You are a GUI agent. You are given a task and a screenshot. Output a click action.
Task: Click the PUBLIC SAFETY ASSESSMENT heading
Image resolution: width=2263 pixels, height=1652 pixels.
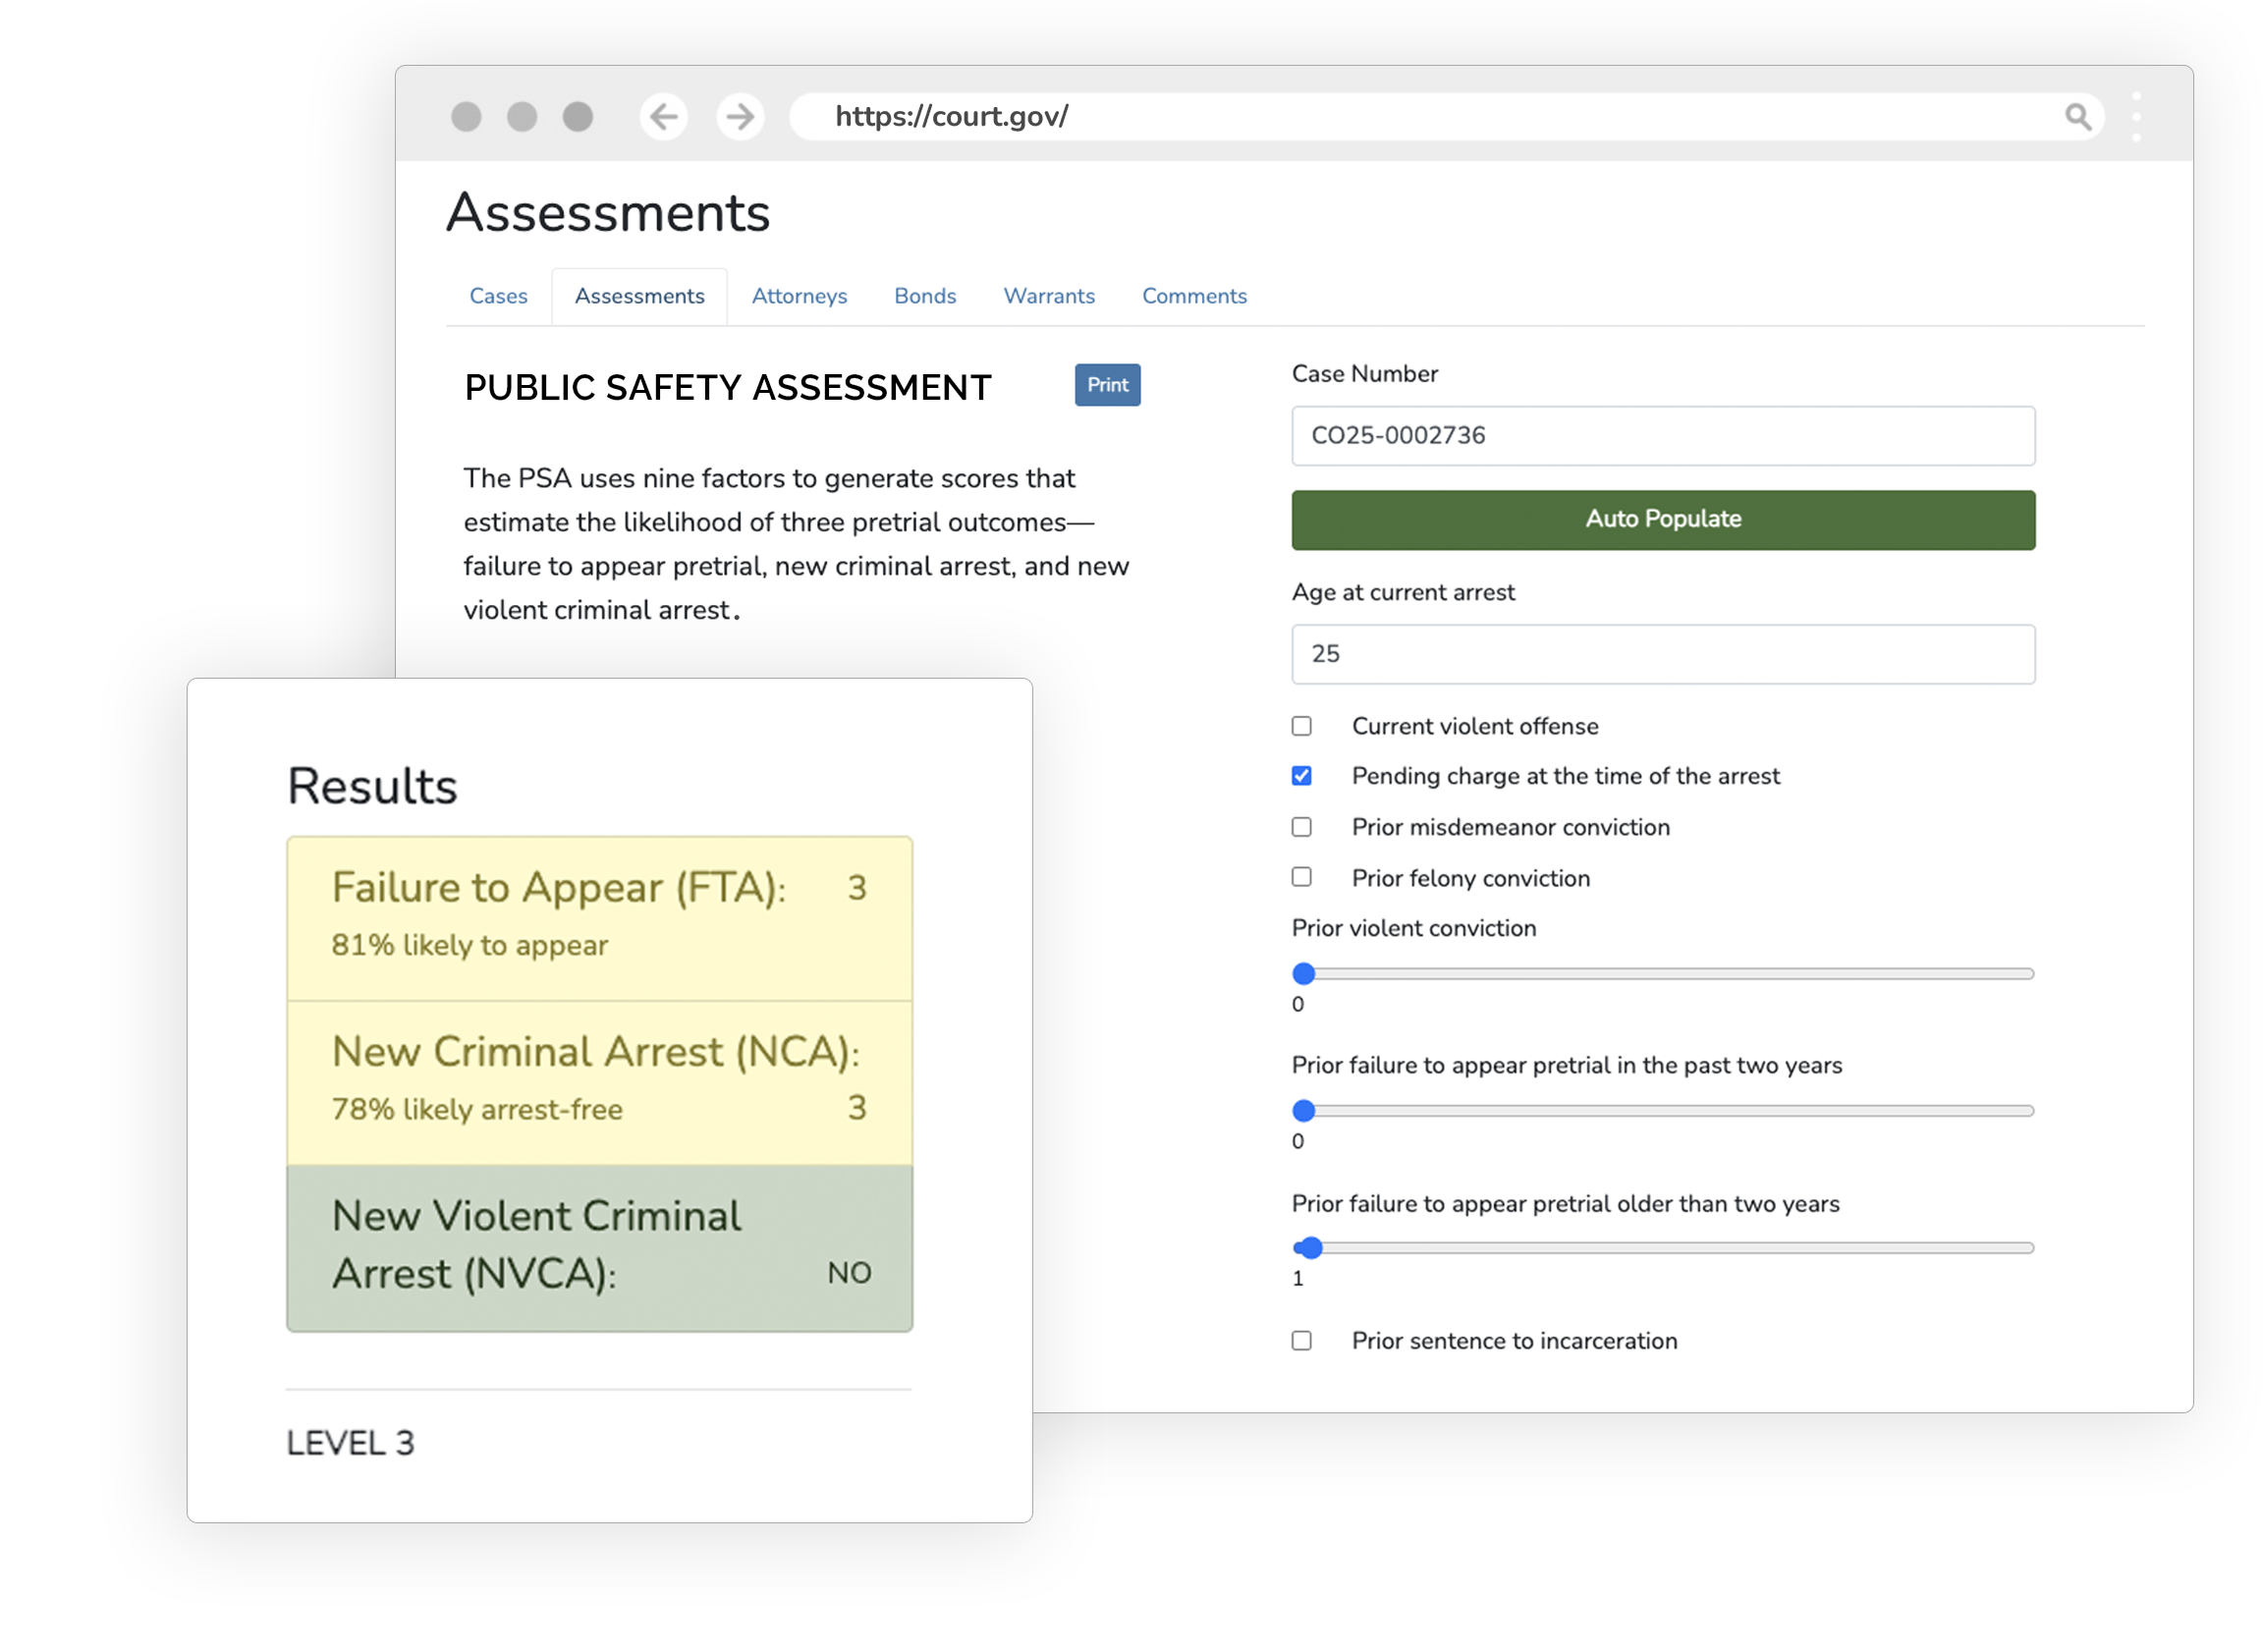(728, 388)
